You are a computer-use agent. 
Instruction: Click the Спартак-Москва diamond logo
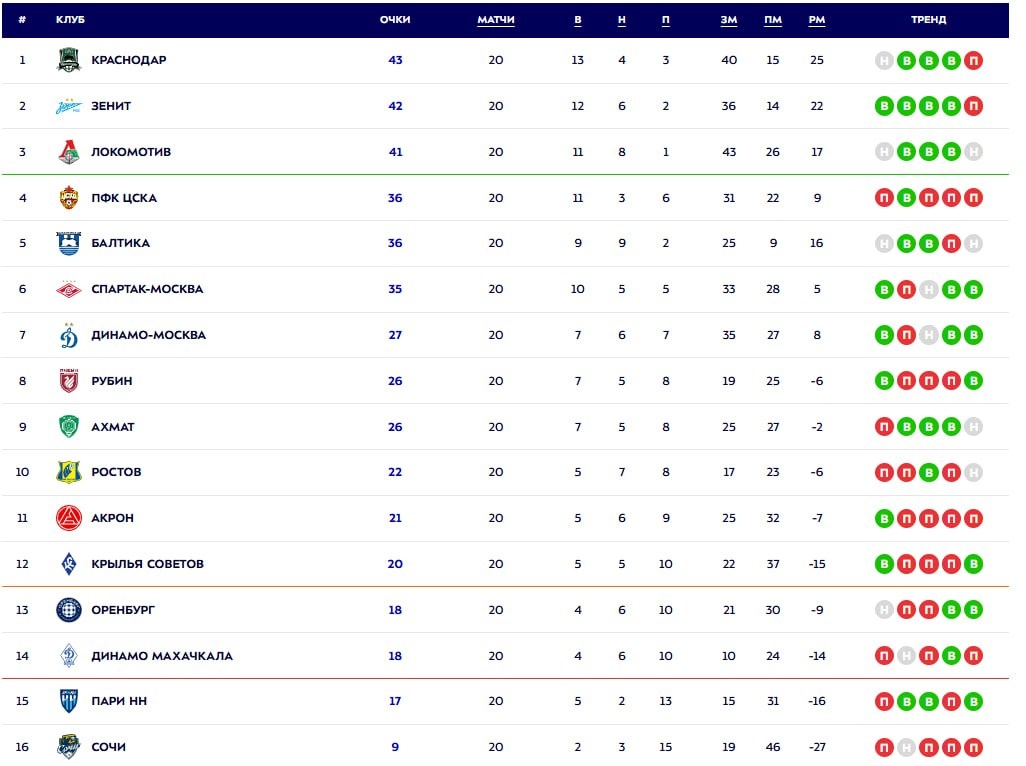(x=68, y=289)
